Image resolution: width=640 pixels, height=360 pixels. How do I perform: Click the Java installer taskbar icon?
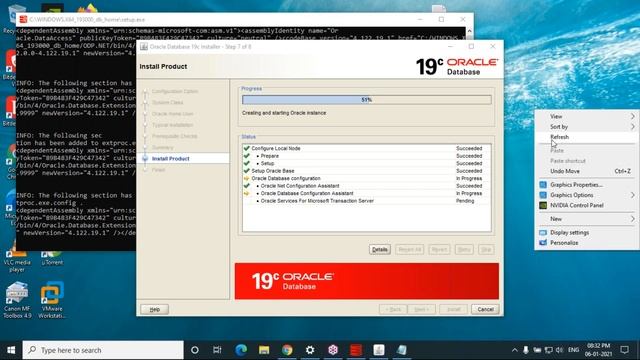(379, 350)
